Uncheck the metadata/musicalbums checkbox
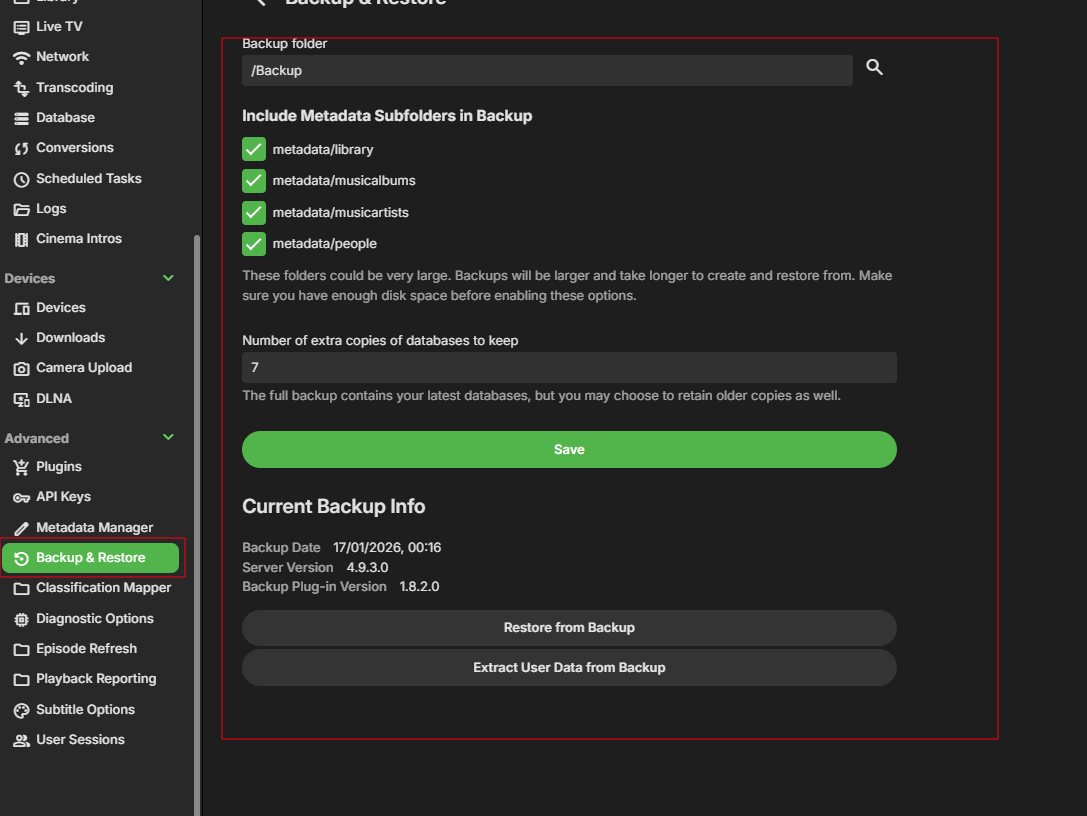Screen dimensions: 1087x816 click(x=254, y=181)
